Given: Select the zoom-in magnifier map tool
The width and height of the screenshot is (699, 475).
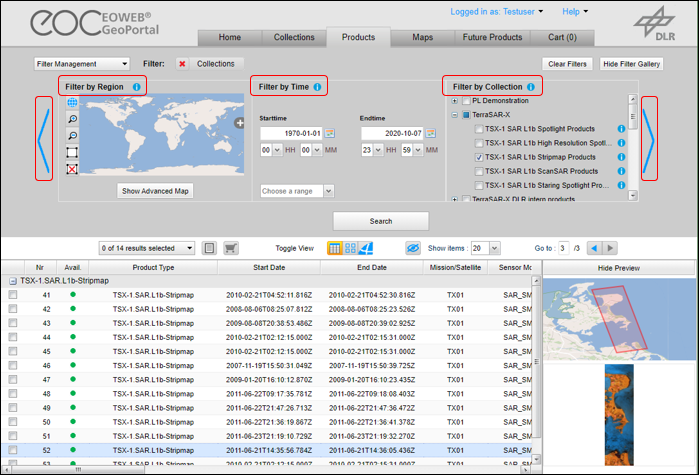Looking at the screenshot, I should [x=72, y=119].
